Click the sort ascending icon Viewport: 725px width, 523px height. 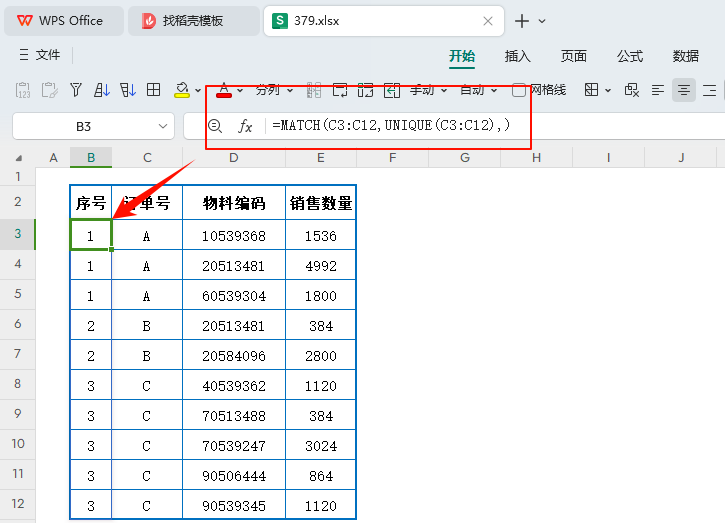102,90
